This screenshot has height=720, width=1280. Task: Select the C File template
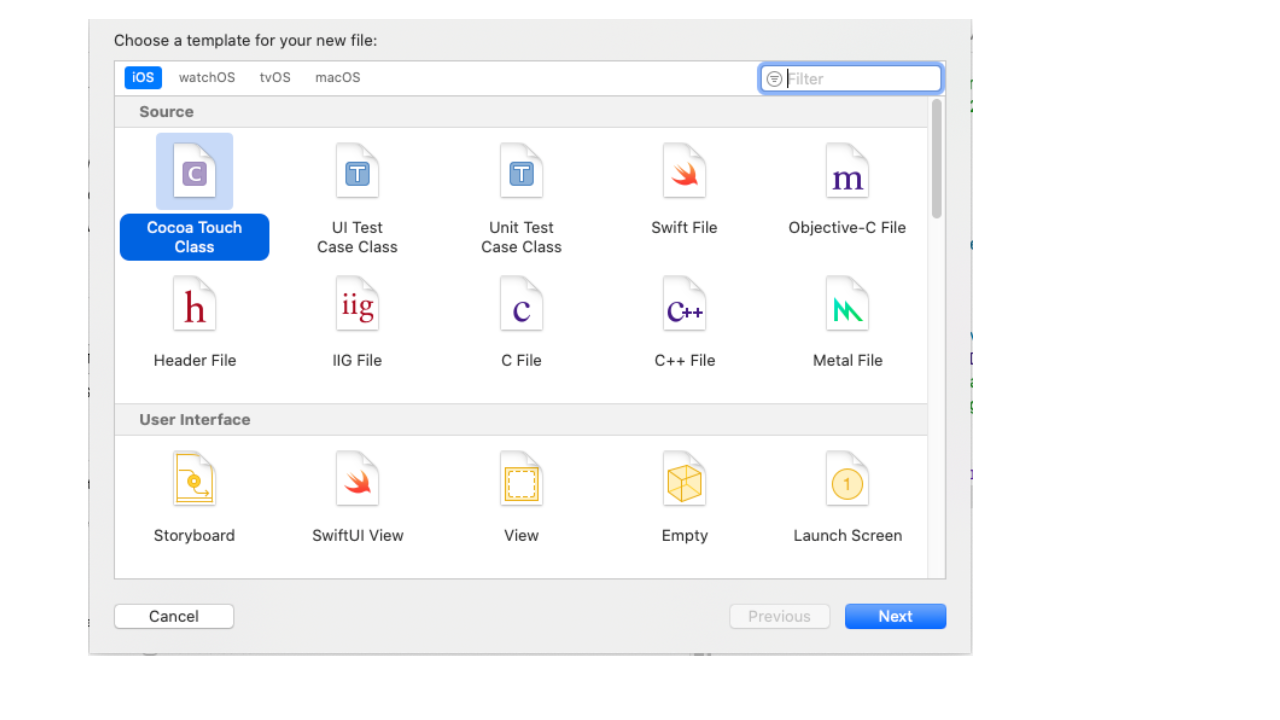(521, 305)
